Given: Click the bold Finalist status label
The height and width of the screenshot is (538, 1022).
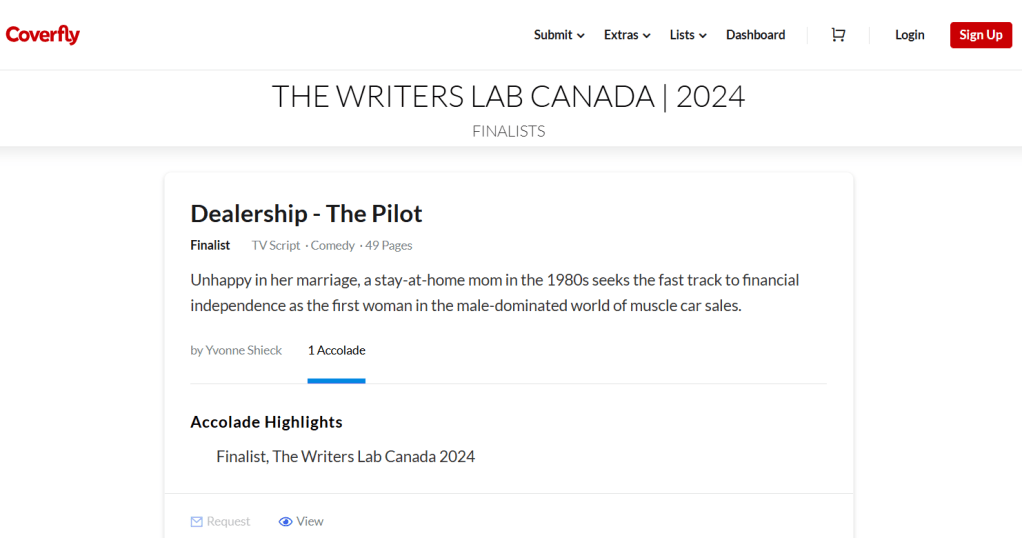Looking at the screenshot, I should 210,246.
